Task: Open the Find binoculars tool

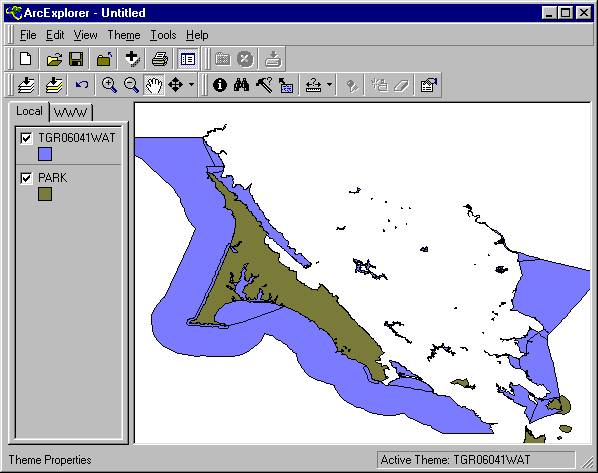Action: [241, 85]
